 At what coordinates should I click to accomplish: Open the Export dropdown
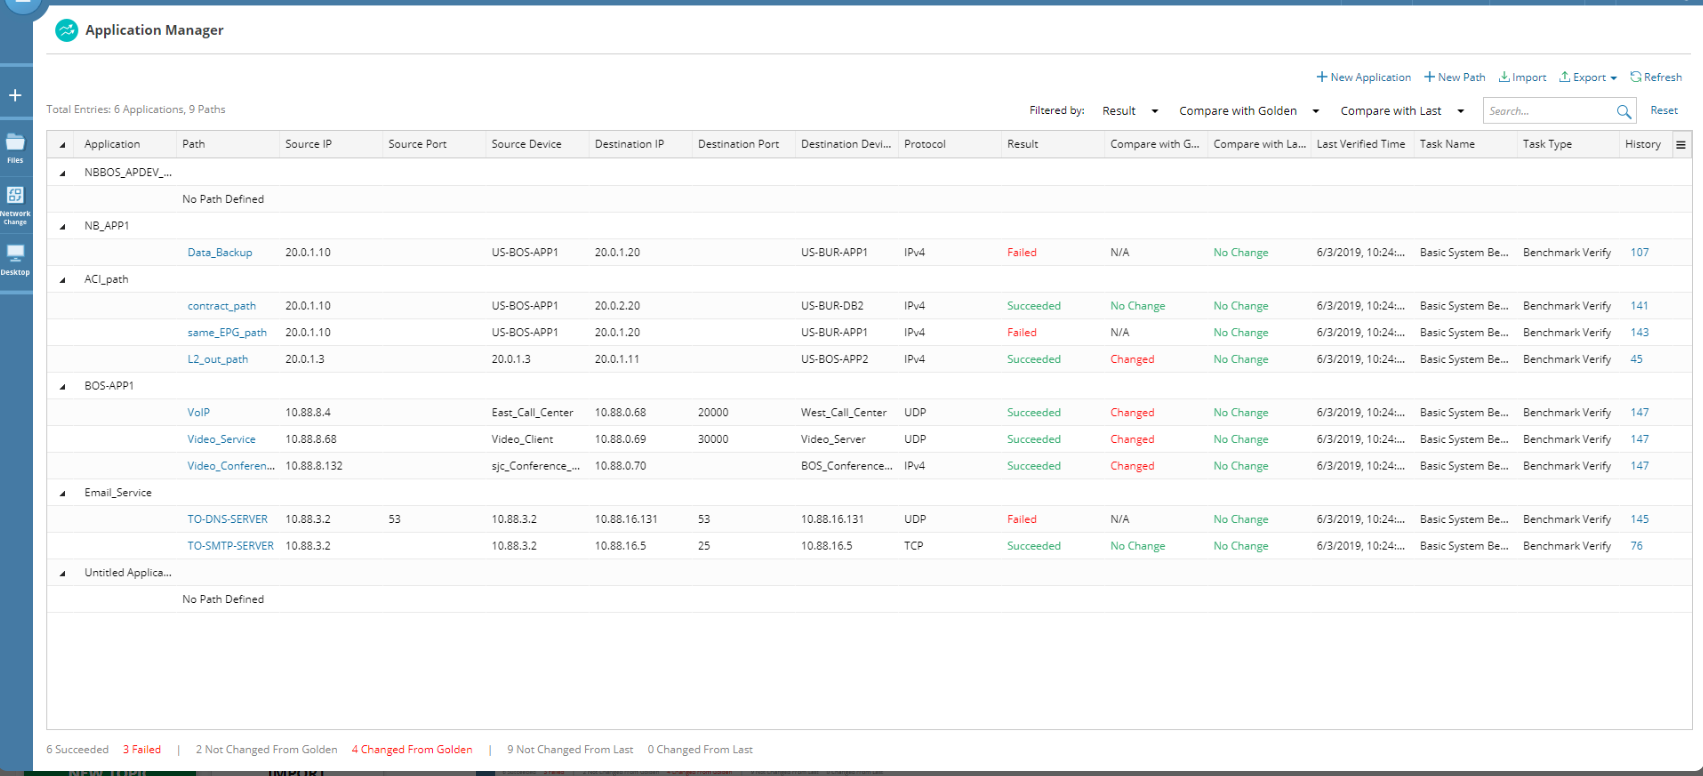[x=1588, y=77]
